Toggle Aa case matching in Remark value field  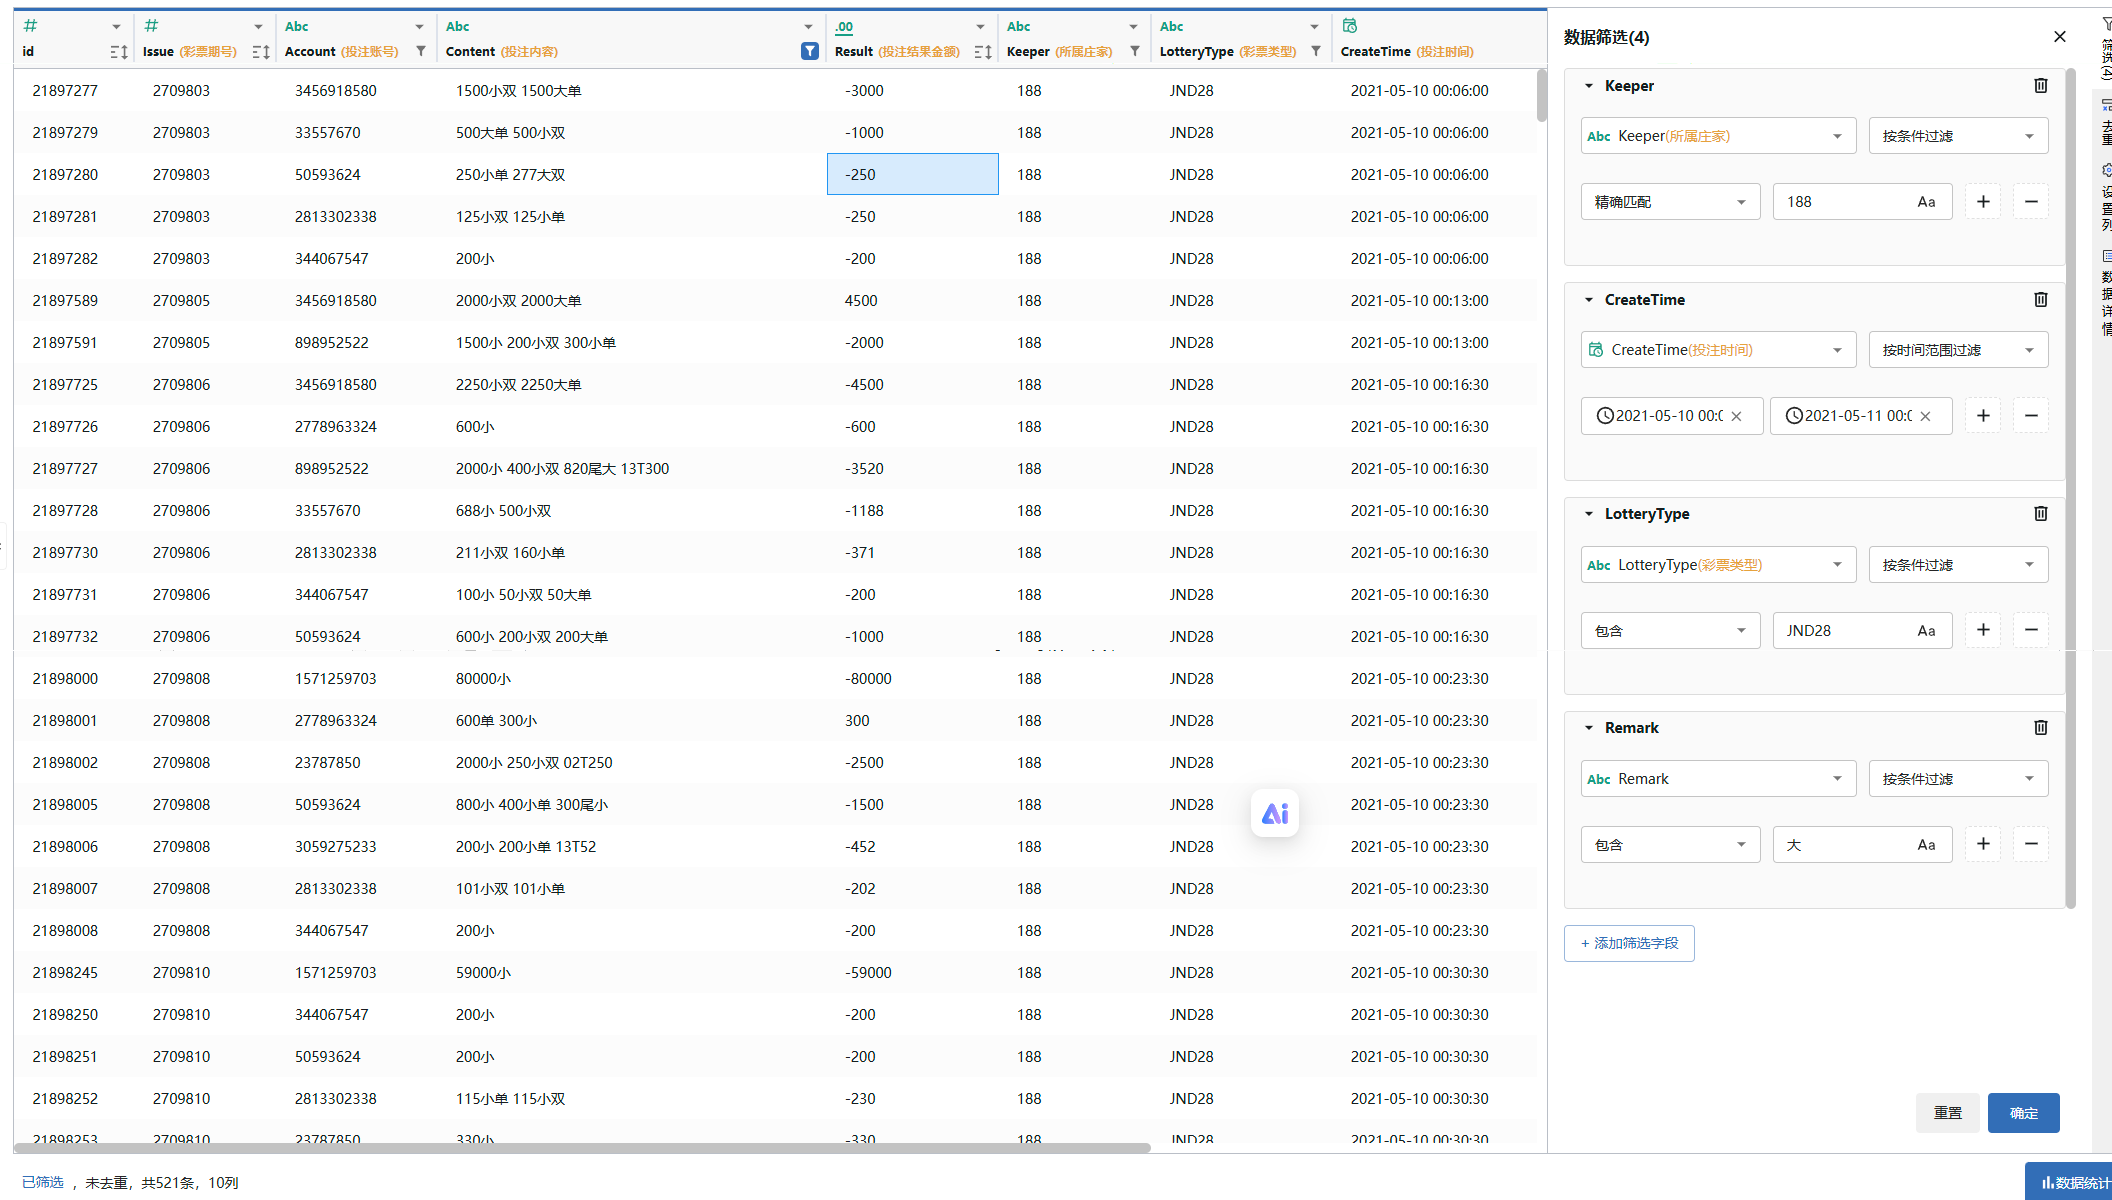click(x=1926, y=845)
